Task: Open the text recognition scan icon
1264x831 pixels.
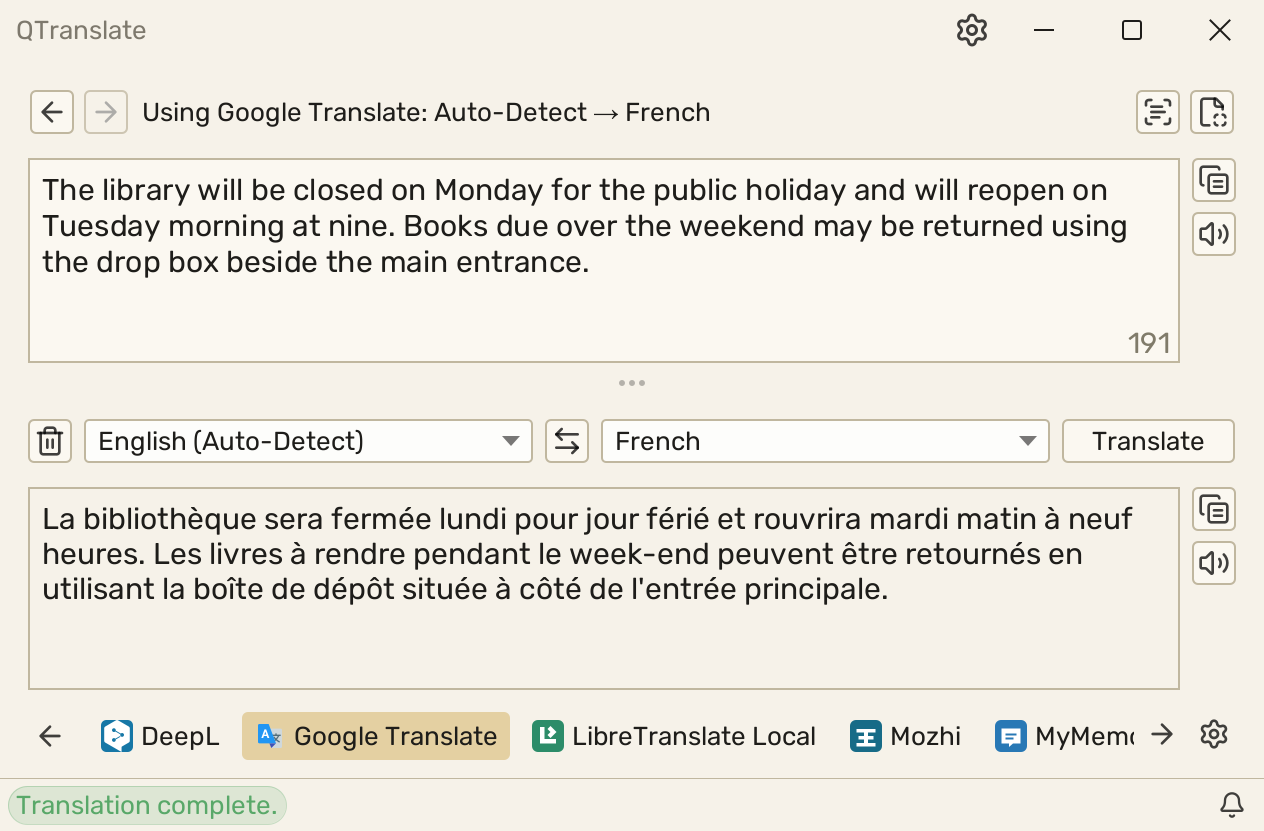Action: click(1158, 112)
